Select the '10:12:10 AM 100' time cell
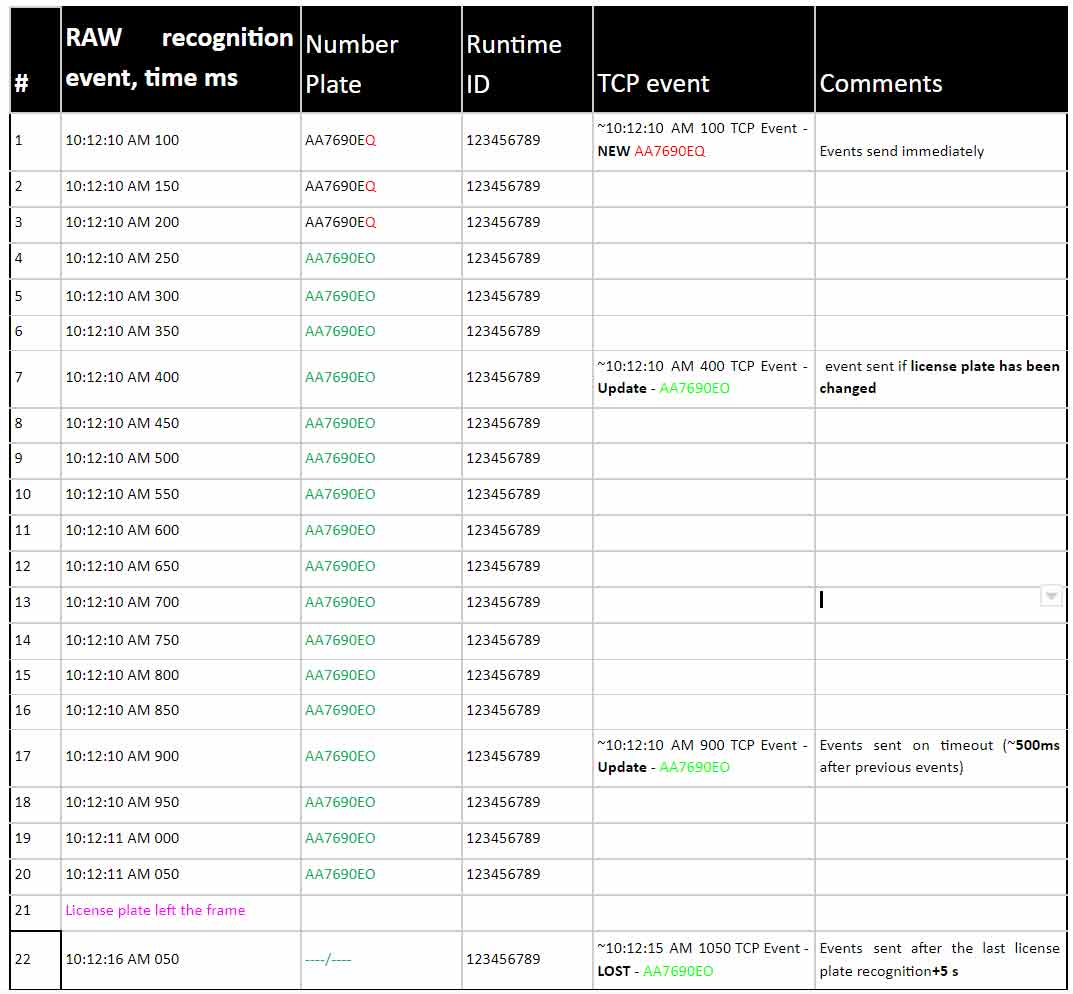 click(123, 140)
